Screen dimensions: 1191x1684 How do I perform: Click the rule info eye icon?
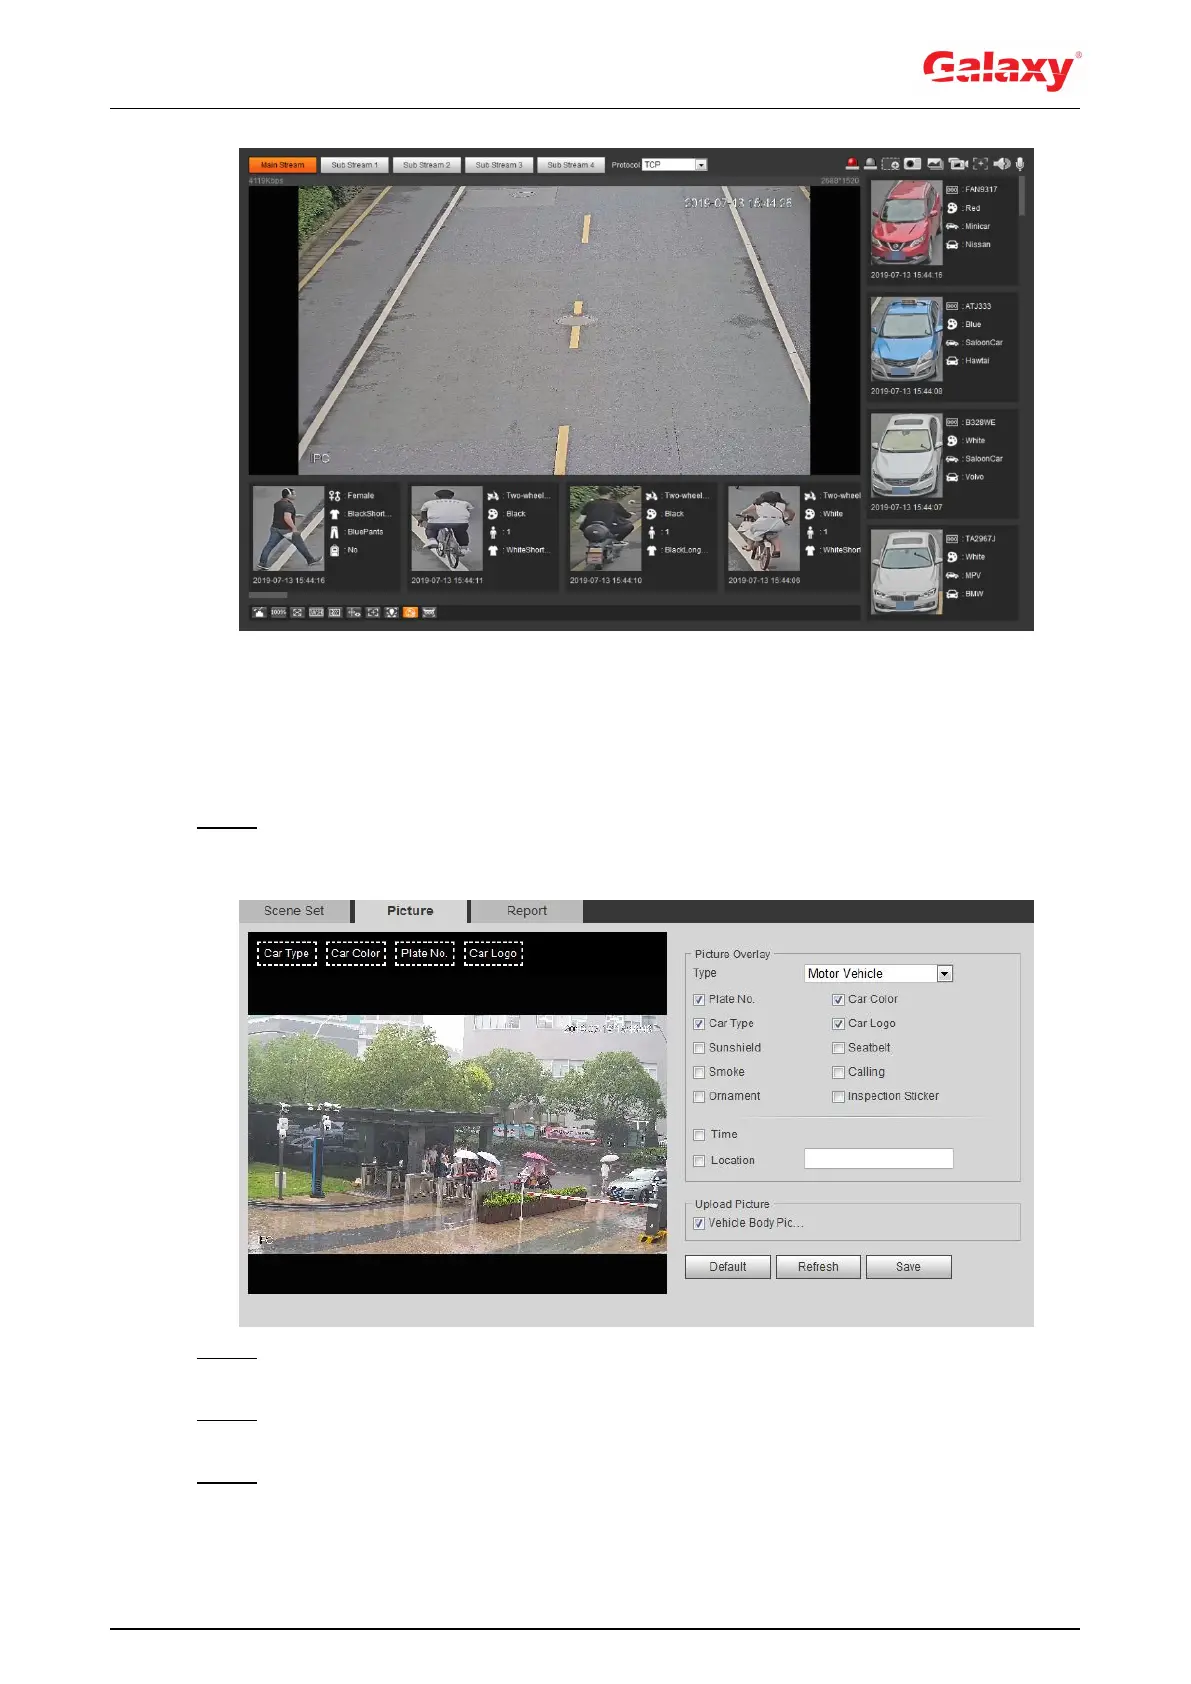pyautogui.click(x=354, y=612)
